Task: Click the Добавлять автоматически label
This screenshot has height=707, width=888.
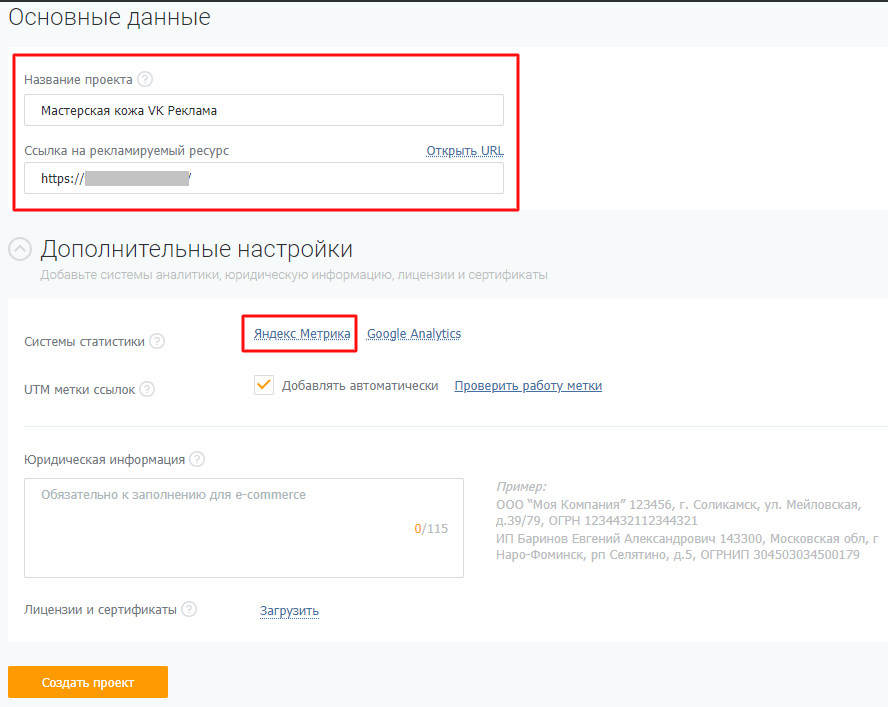Action: 360,386
